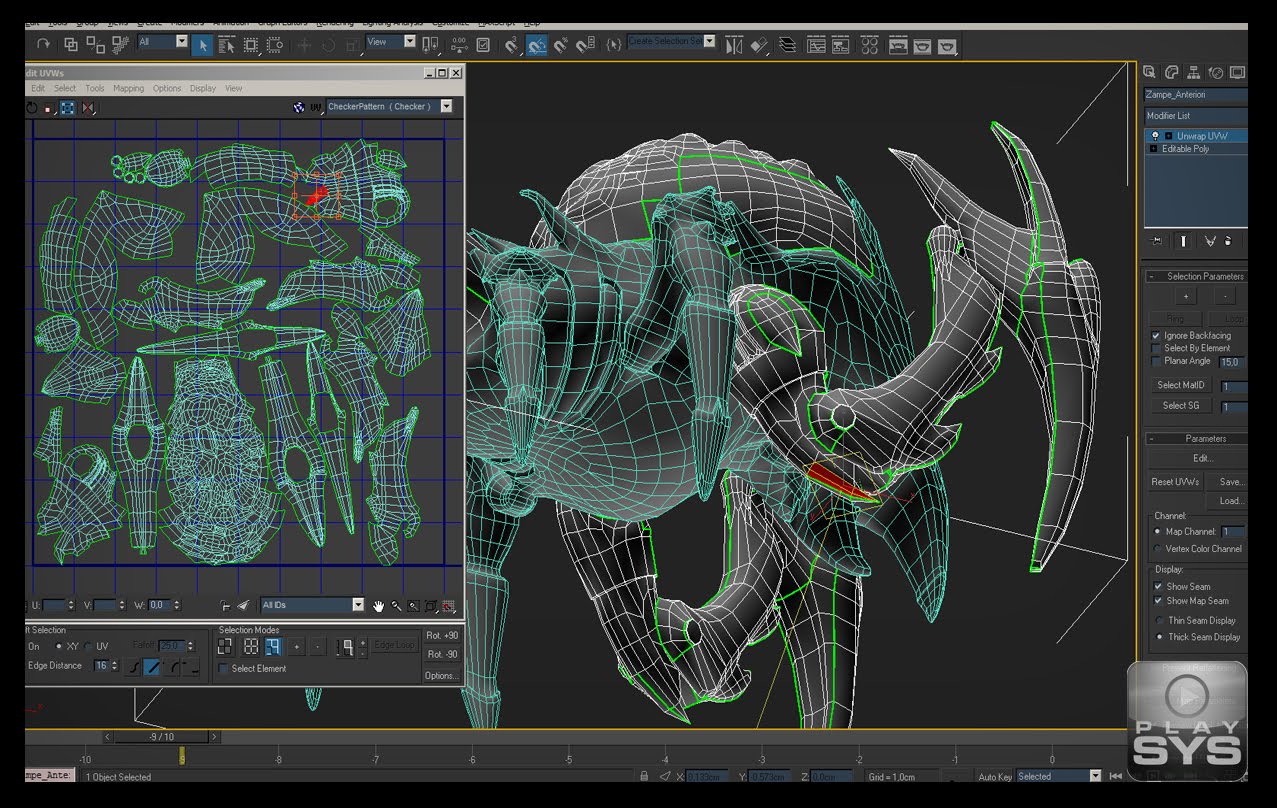
Task: Open Display menu in Edit UVWs
Action: pos(203,88)
